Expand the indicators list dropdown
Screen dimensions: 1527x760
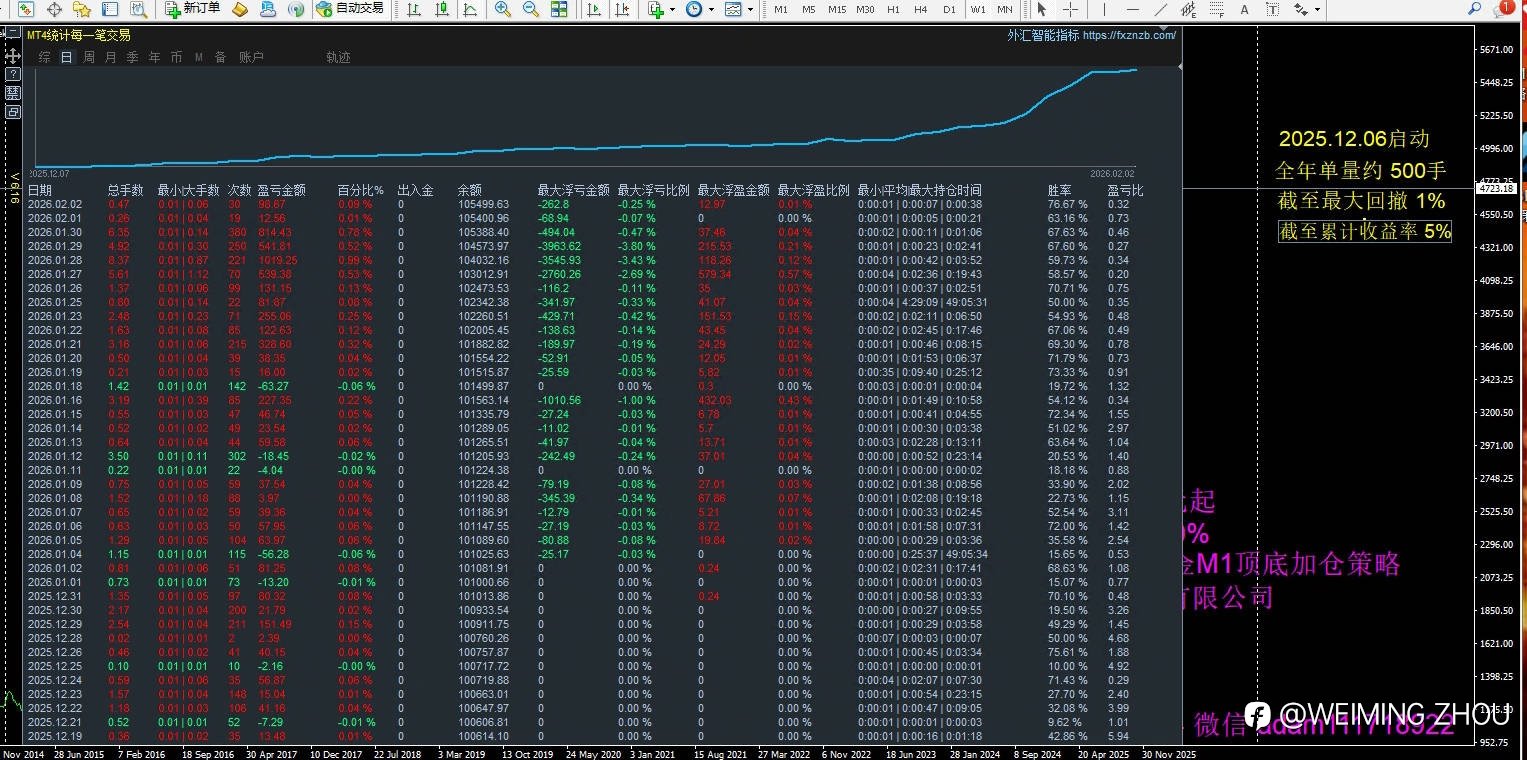pyautogui.click(x=673, y=9)
